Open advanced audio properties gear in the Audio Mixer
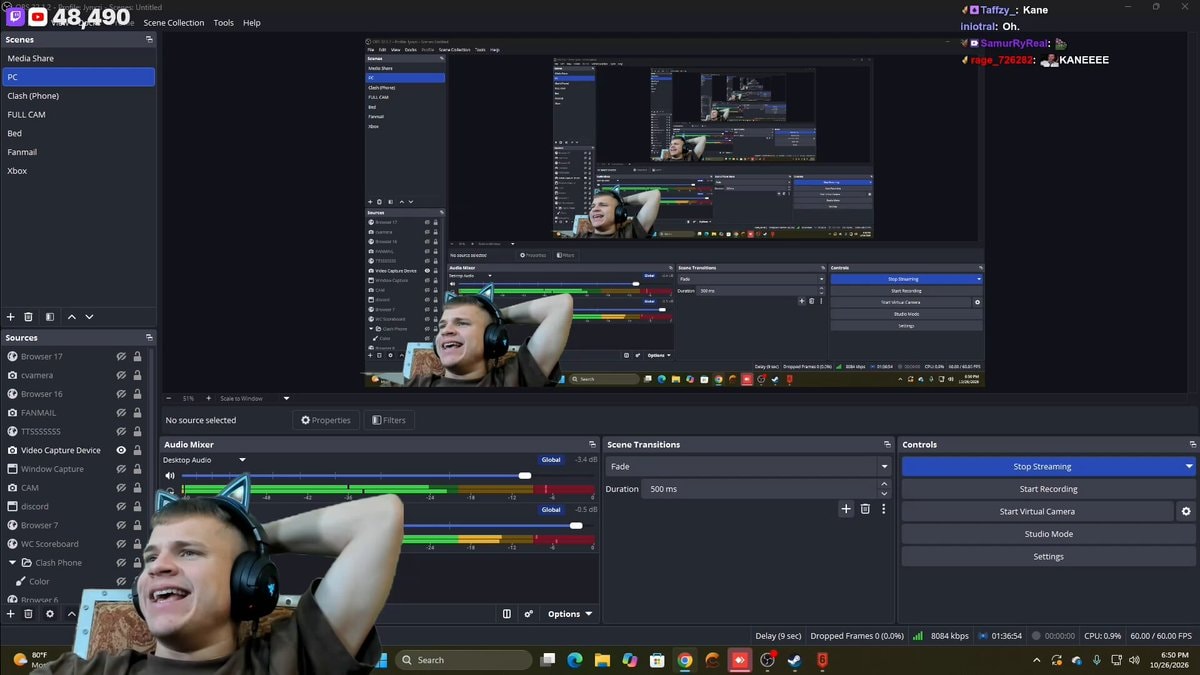The height and width of the screenshot is (675, 1200). coord(529,614)
